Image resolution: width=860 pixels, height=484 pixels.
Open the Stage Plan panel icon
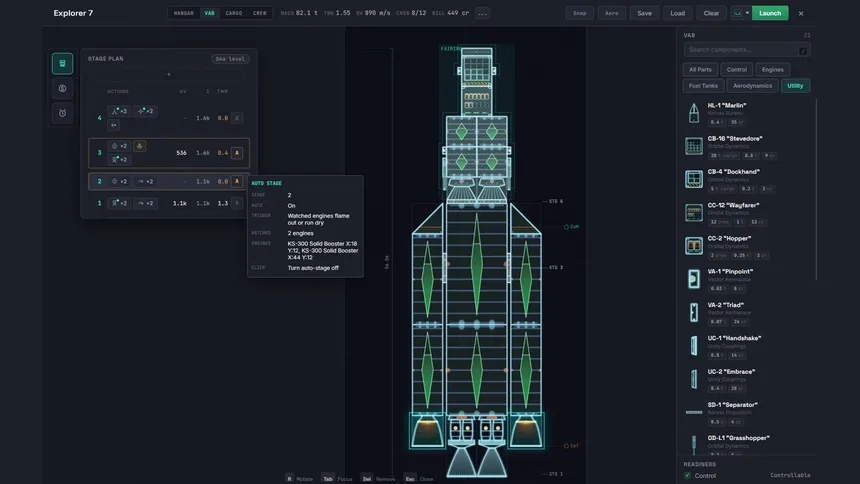63,63
